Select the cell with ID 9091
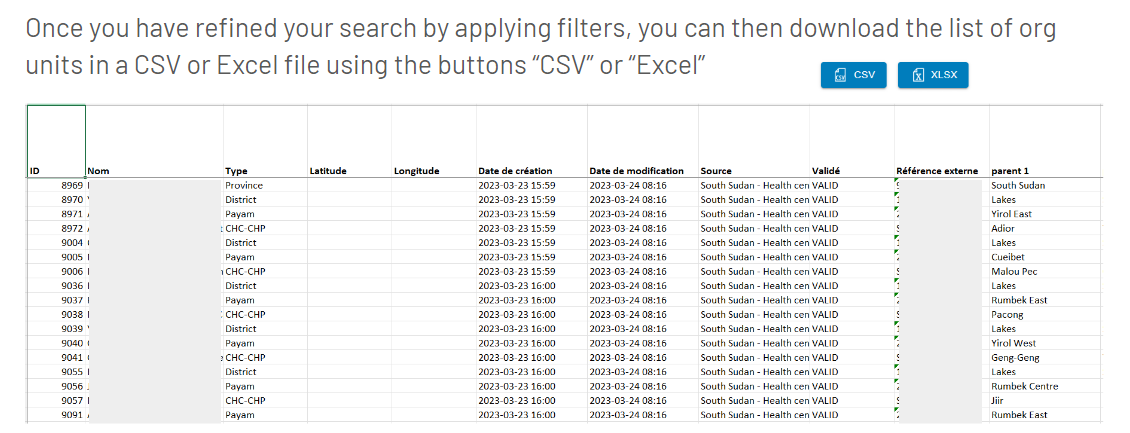1130x433 pixels. [56, 415]
